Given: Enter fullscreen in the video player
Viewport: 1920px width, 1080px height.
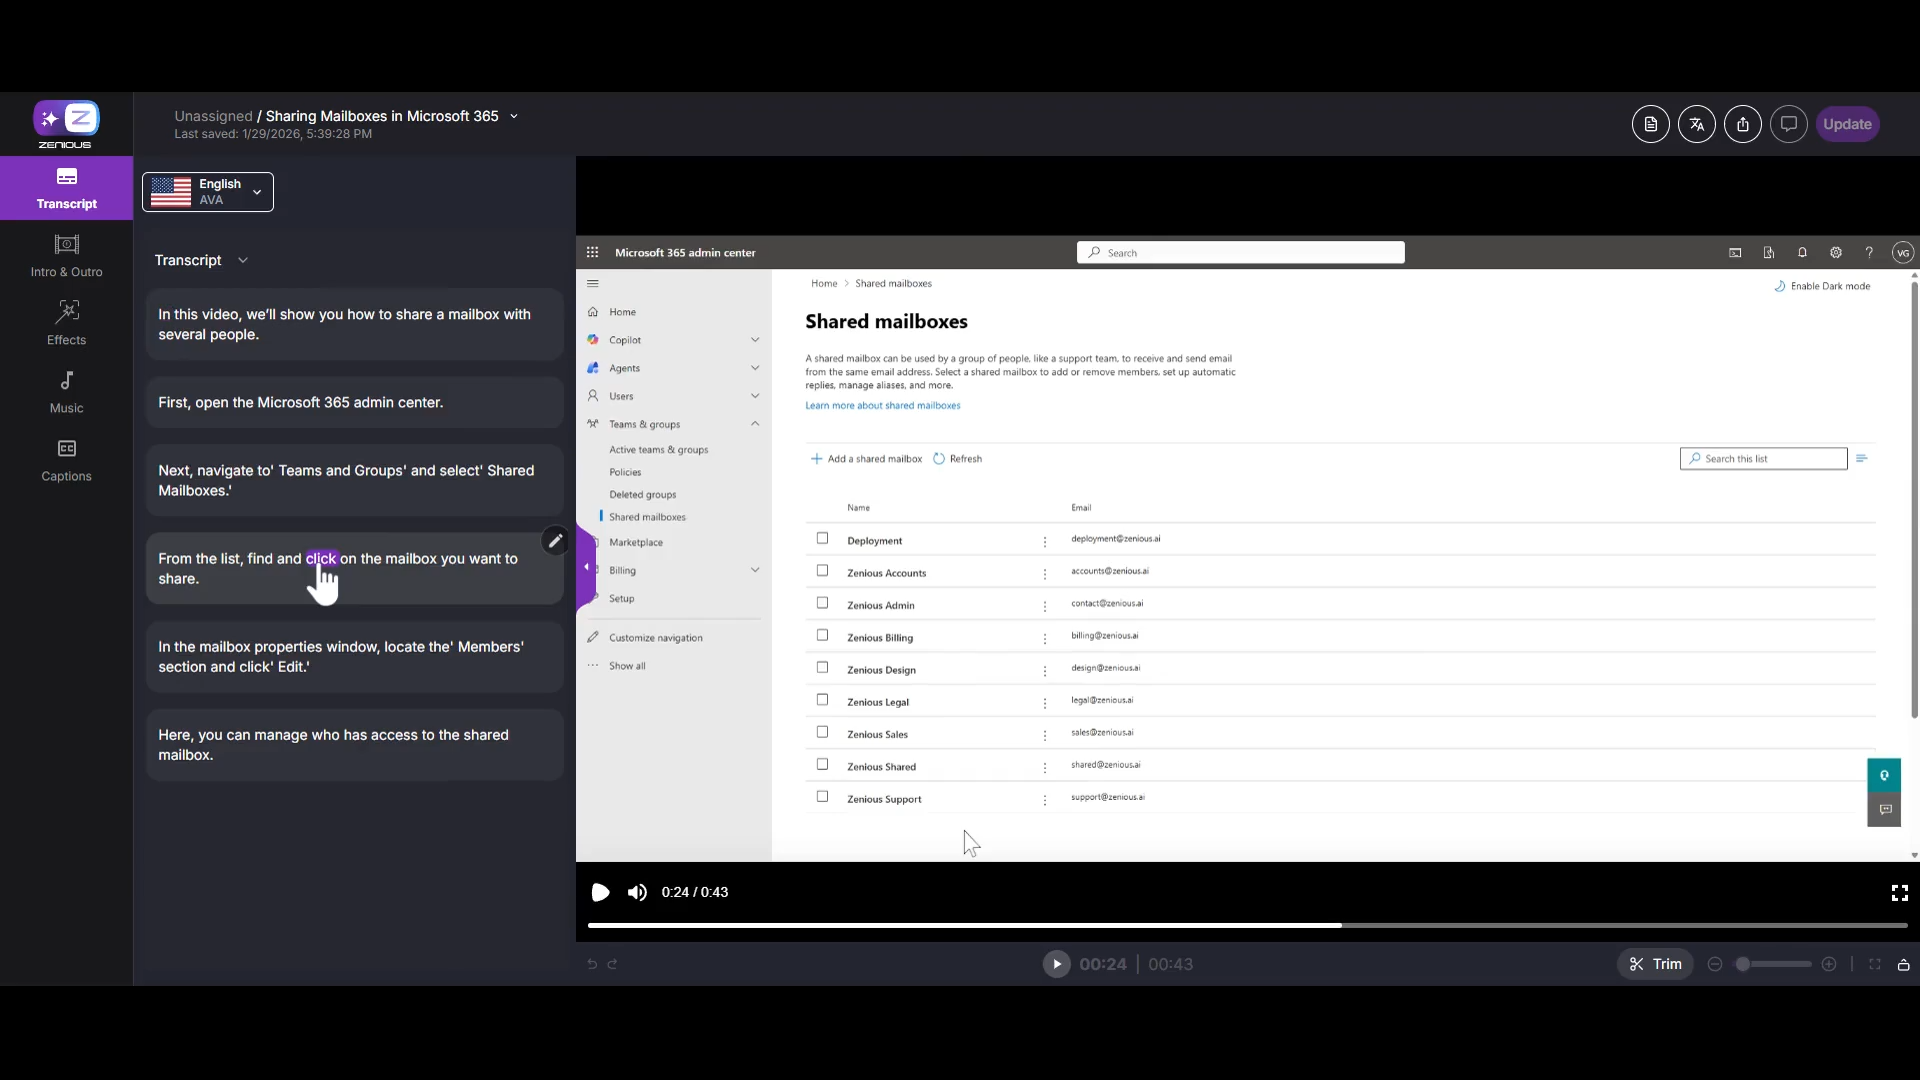Looking at the screenshot, I should point(1899,892).
